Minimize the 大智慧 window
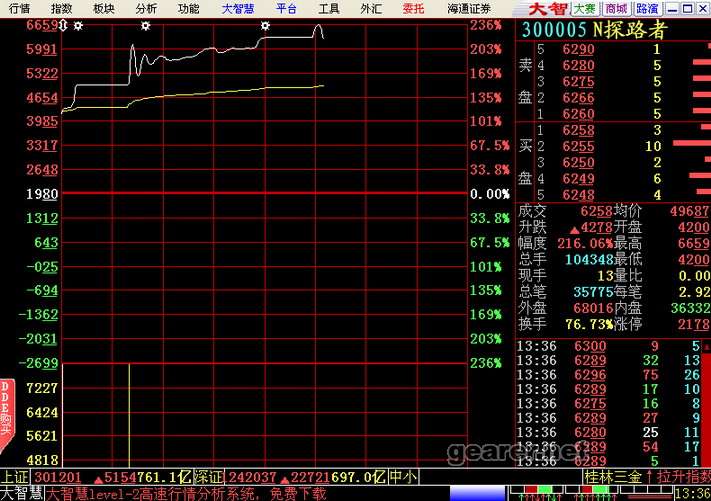The height and width of the screenshot is (501, 711). coord(673,9)
